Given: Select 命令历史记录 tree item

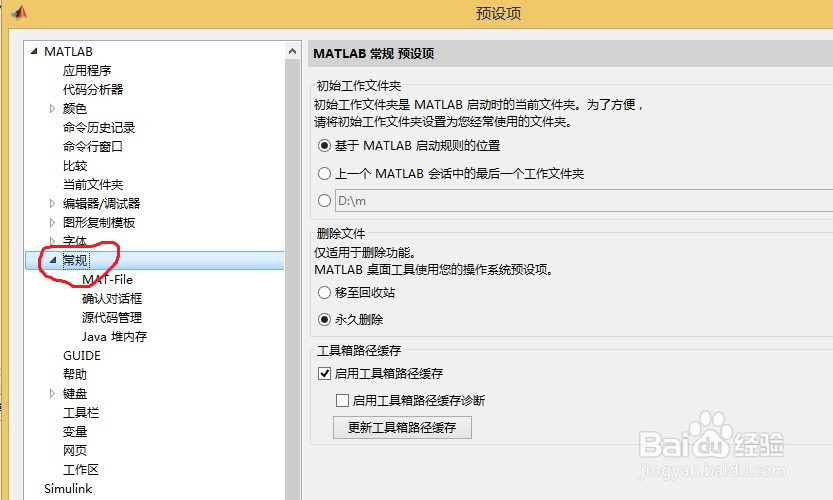Looking at the screenshot, I should pyautogui.click(x=99, y=128).
